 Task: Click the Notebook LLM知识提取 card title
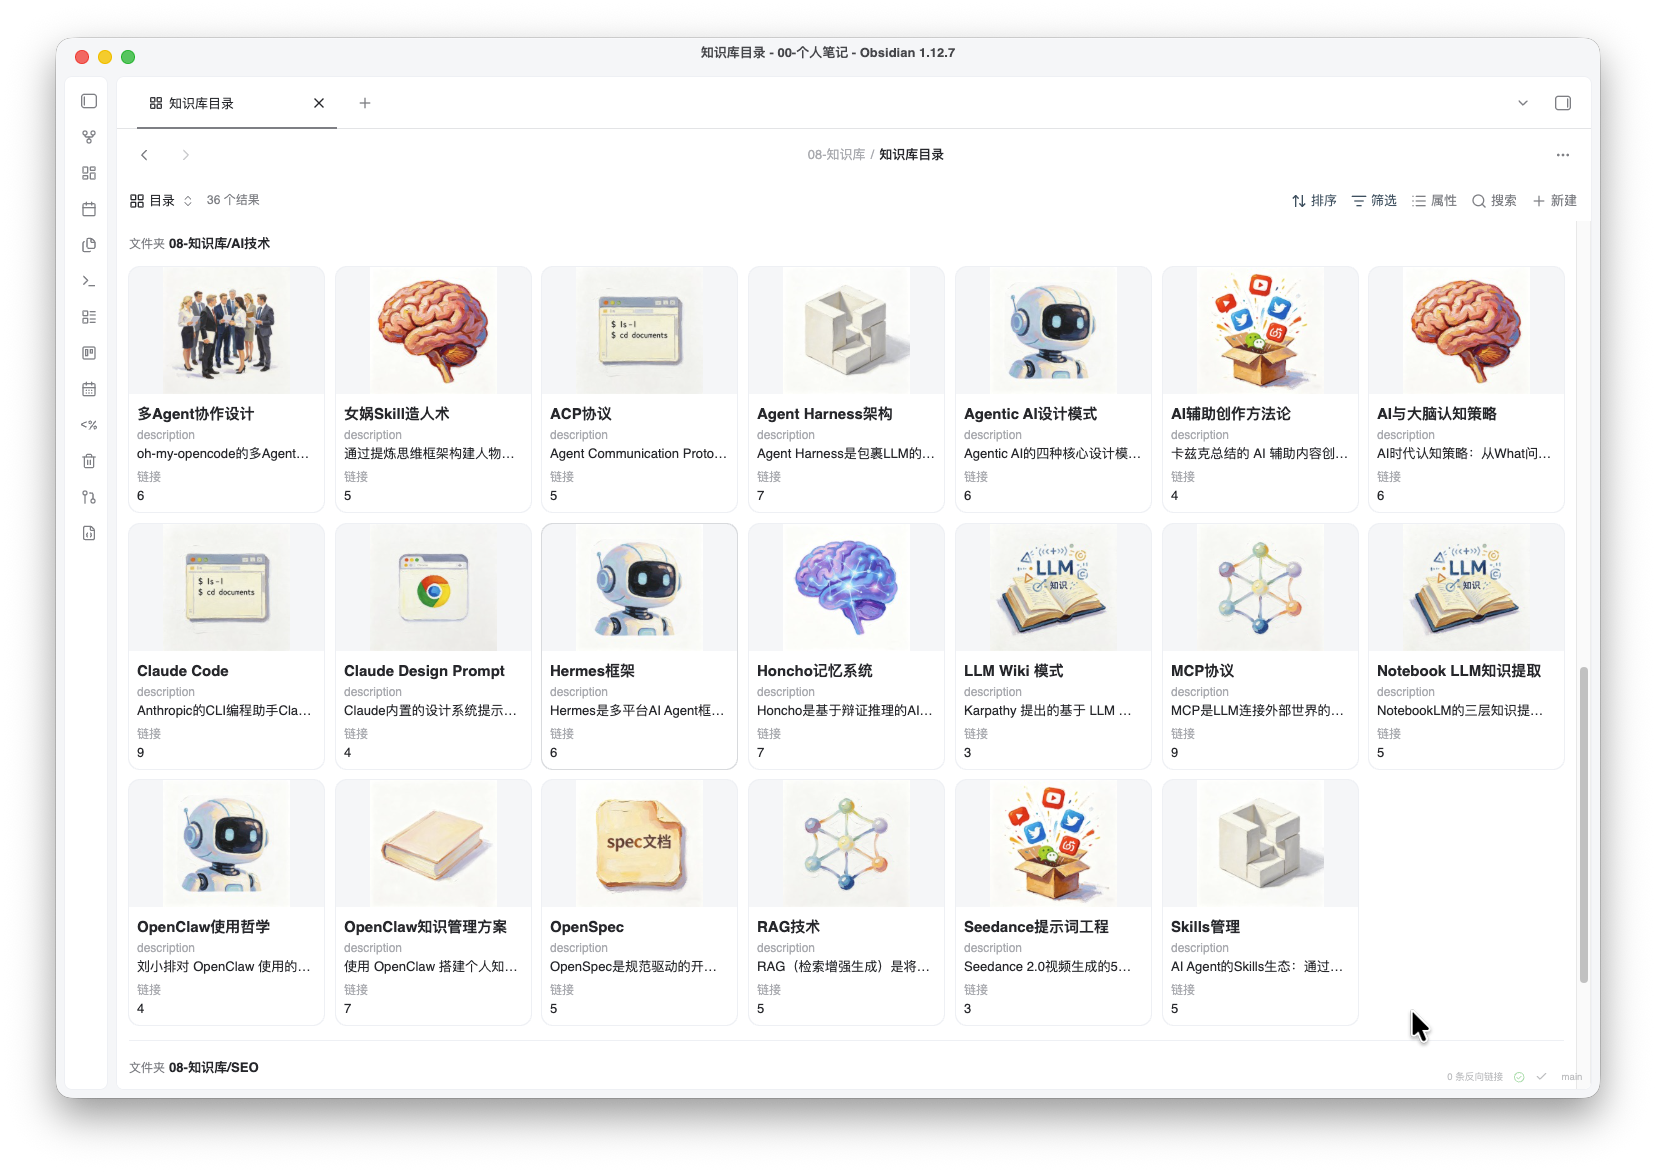(x=1459, y=671)
